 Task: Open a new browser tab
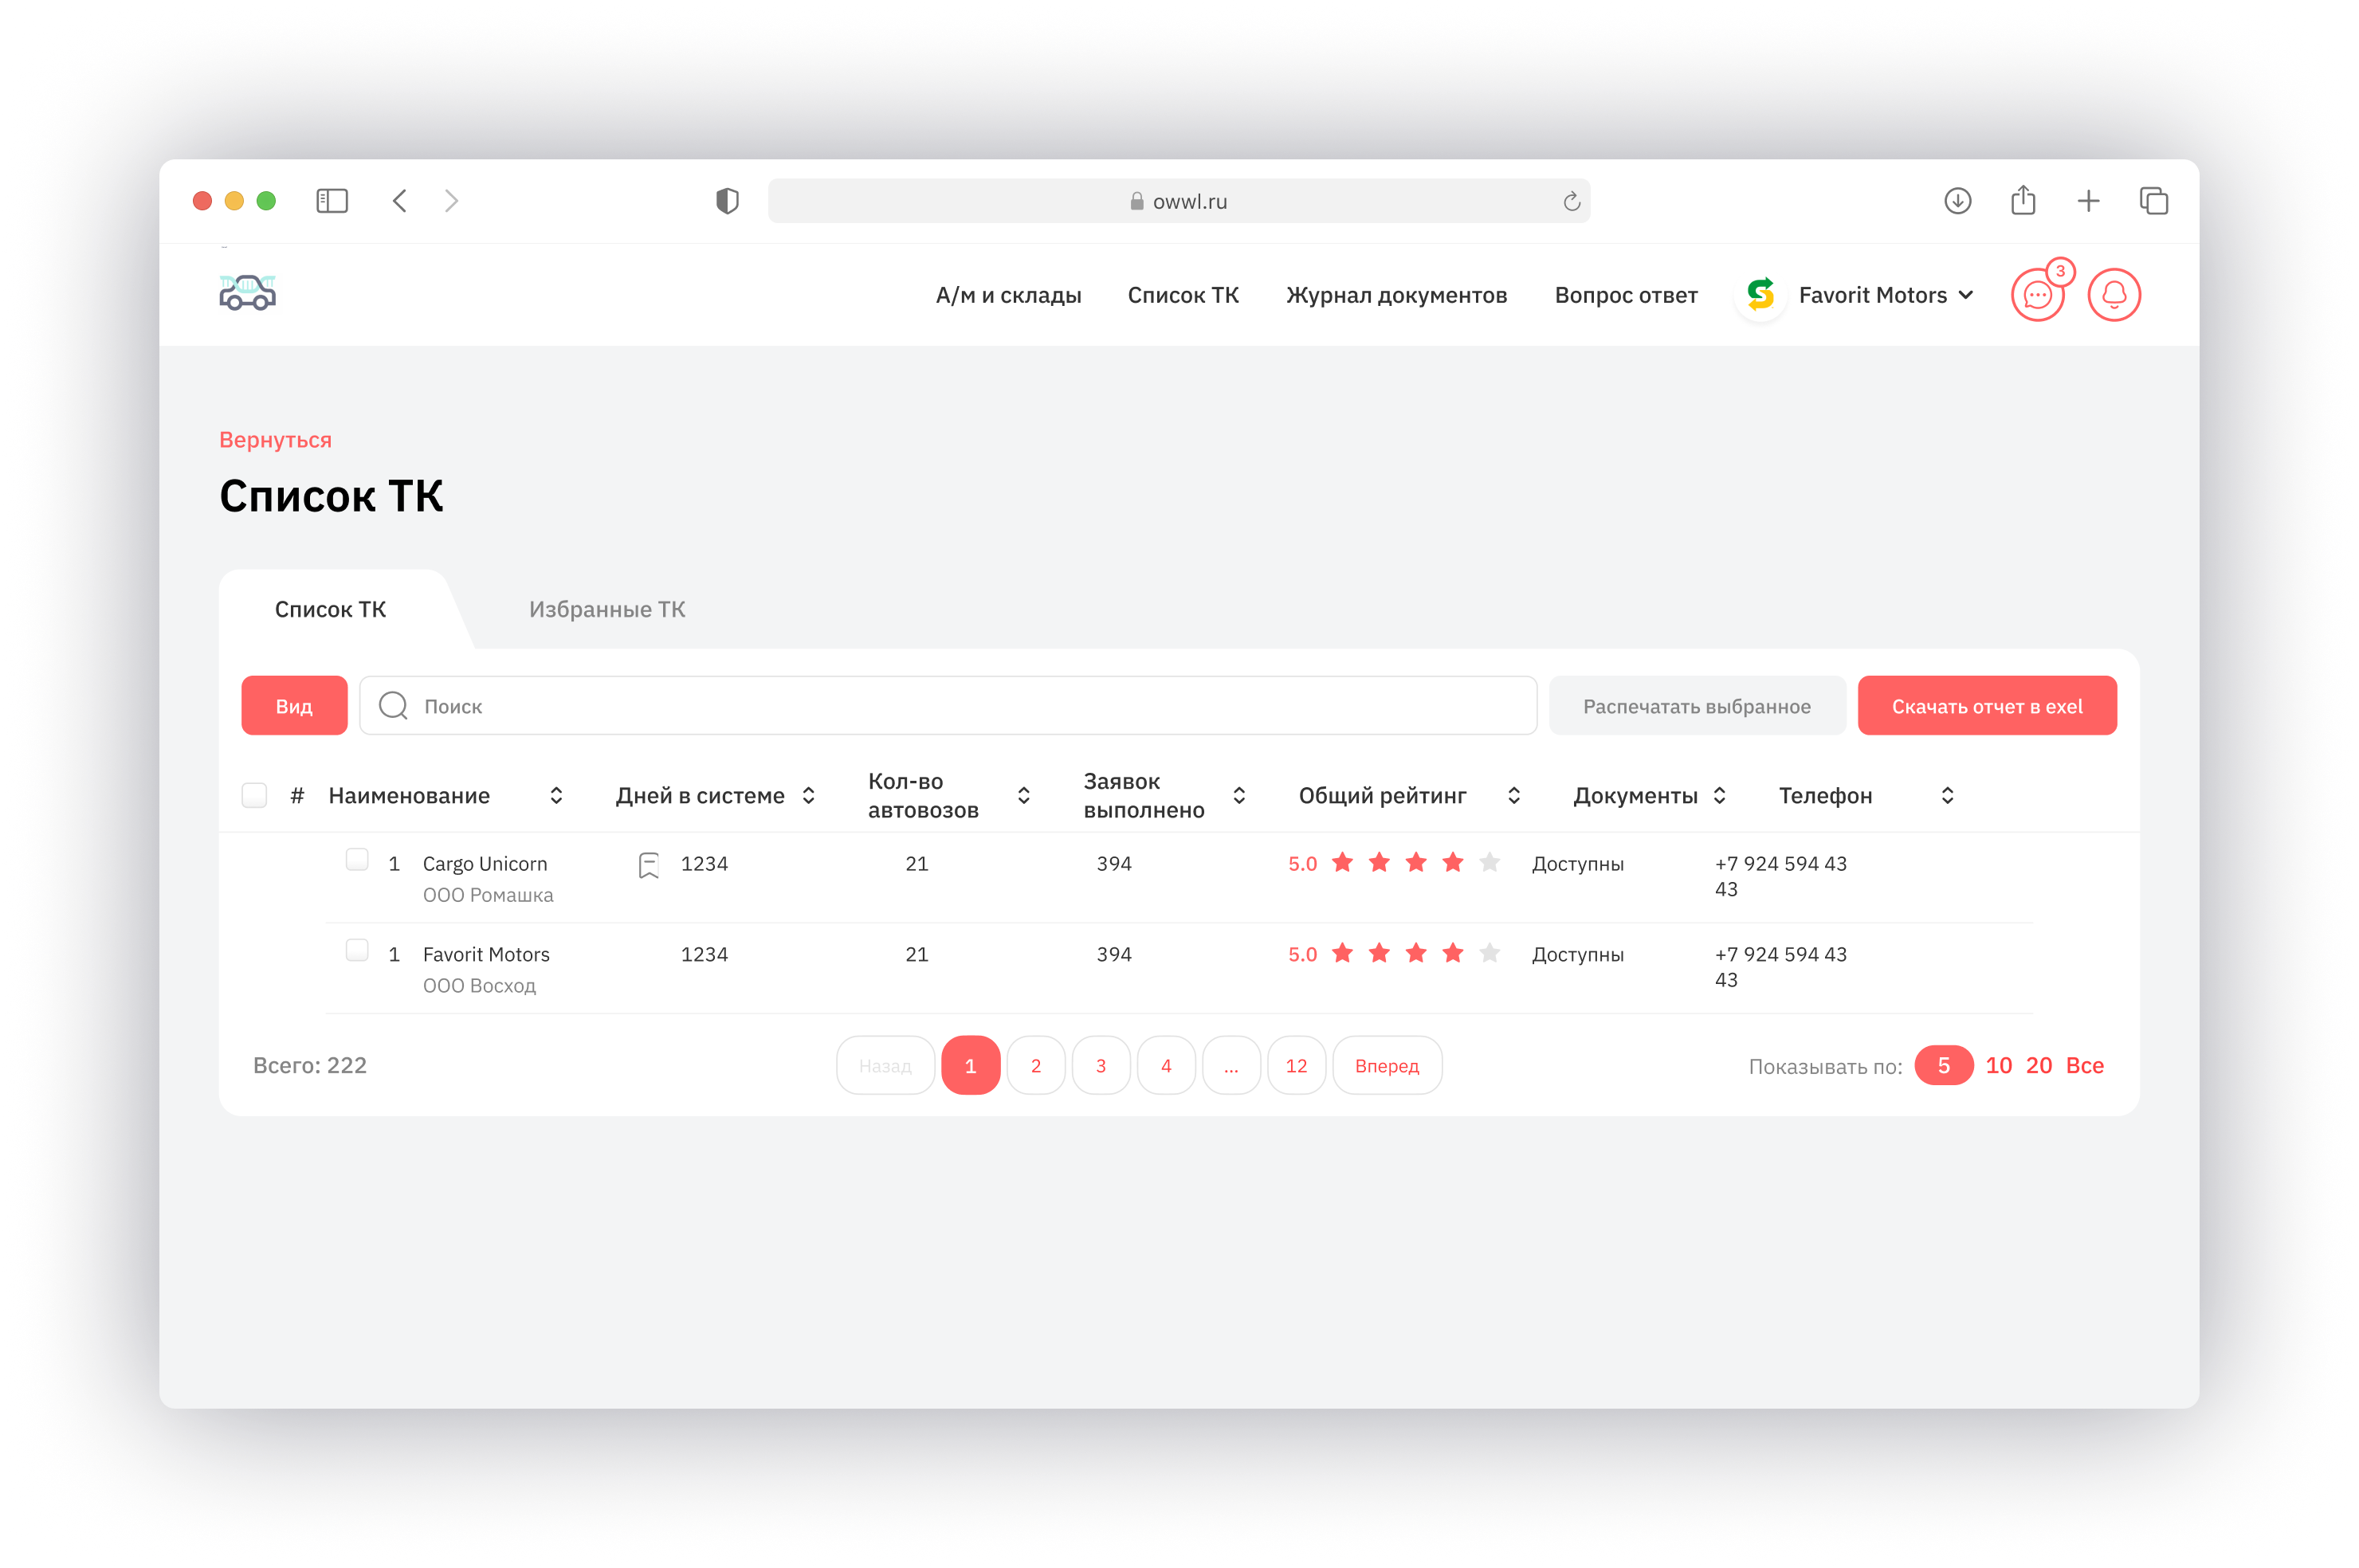click(2088, 201)
